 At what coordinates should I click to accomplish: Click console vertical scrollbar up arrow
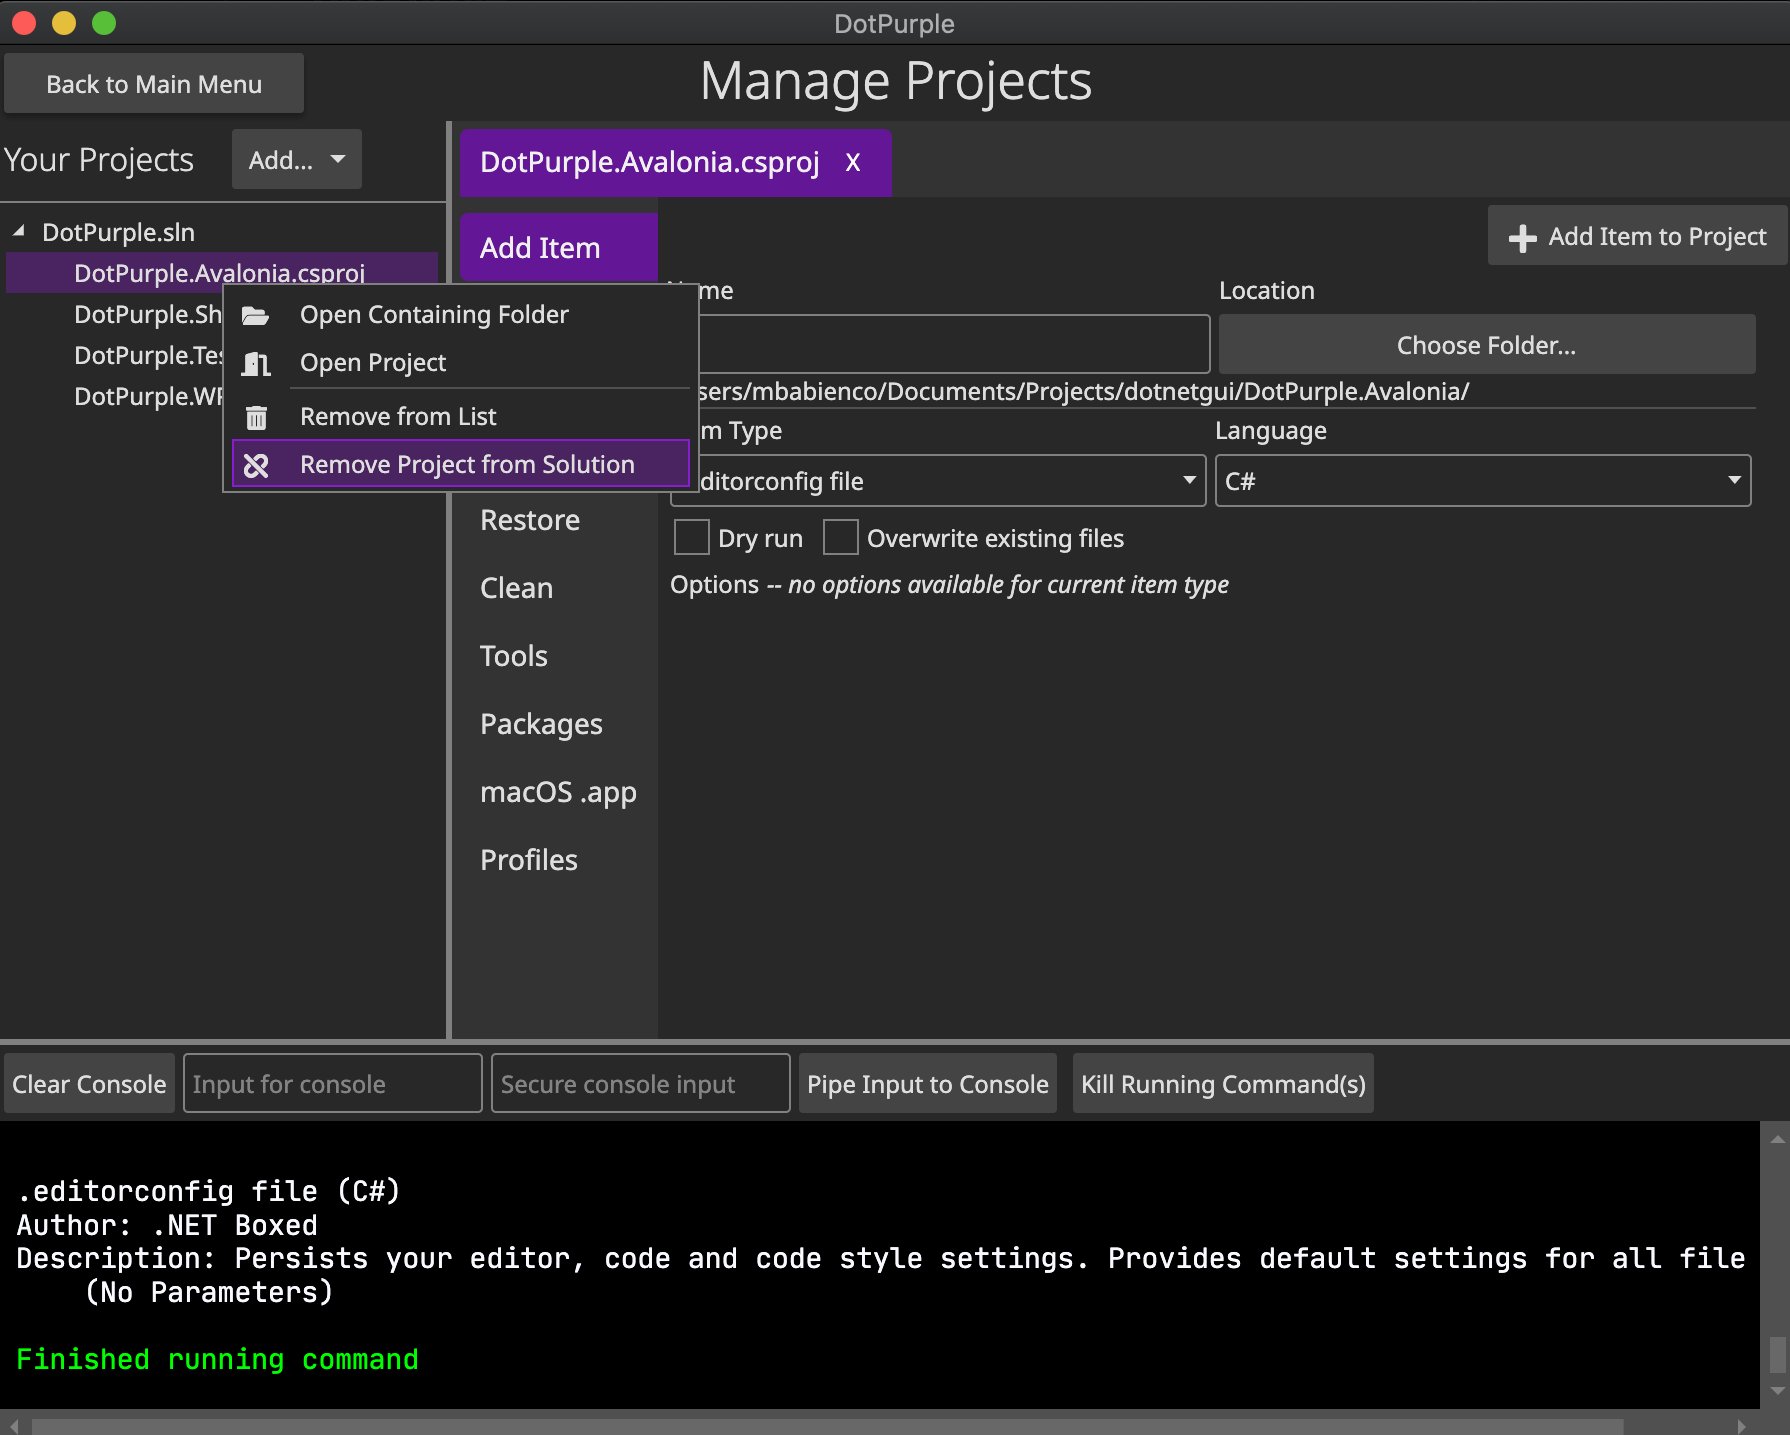(x=1777, y=1138)
